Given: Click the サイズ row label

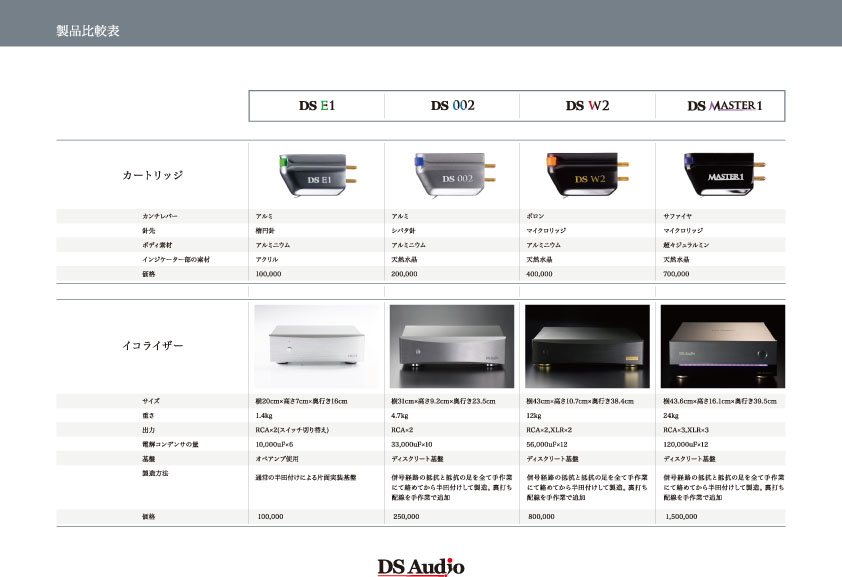Looking at the screenshot, I should pyautogui.click(x=151, y=401).
